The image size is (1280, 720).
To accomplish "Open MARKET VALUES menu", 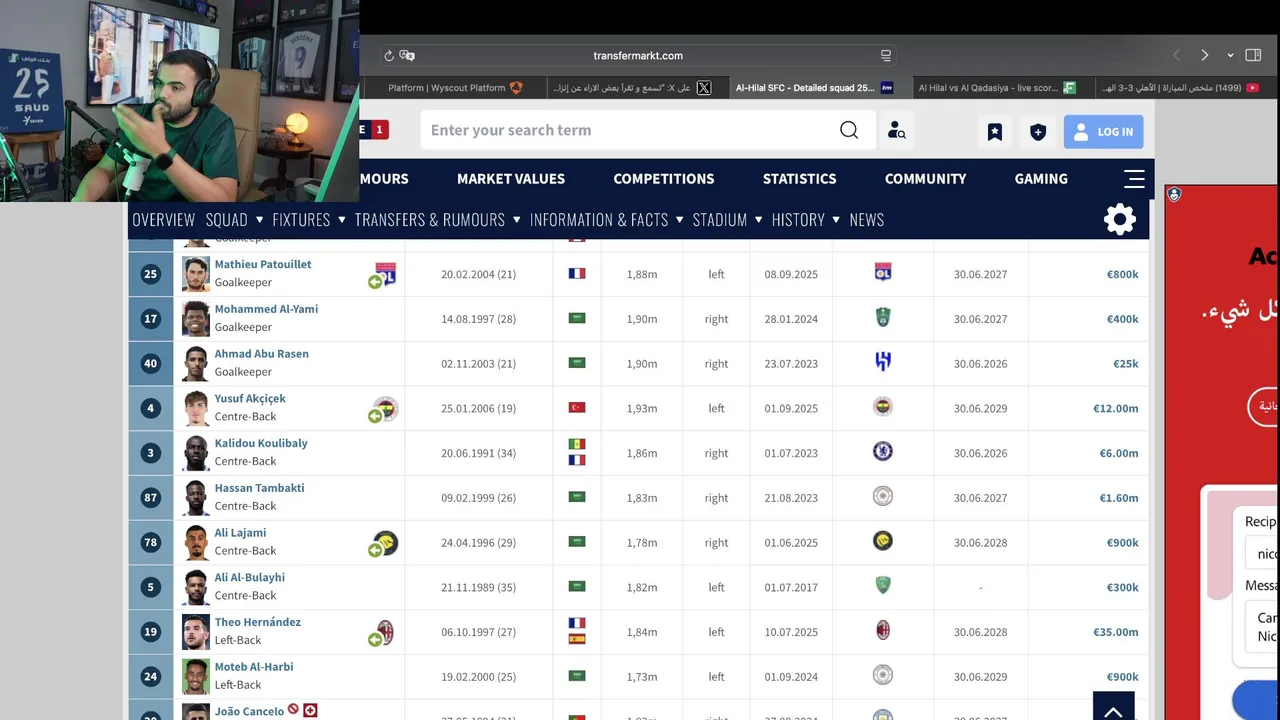I will (511, 179).
